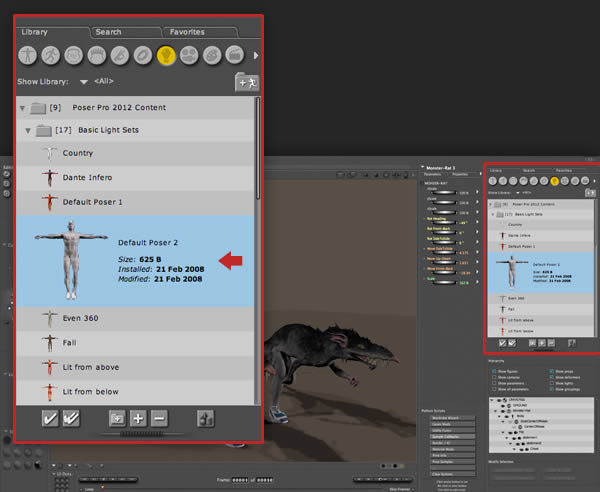Viewport: 600px width, 492px height.
Task: Click the figure-with-box icon in enlarged Library footer
Action: tap(205, 418)
